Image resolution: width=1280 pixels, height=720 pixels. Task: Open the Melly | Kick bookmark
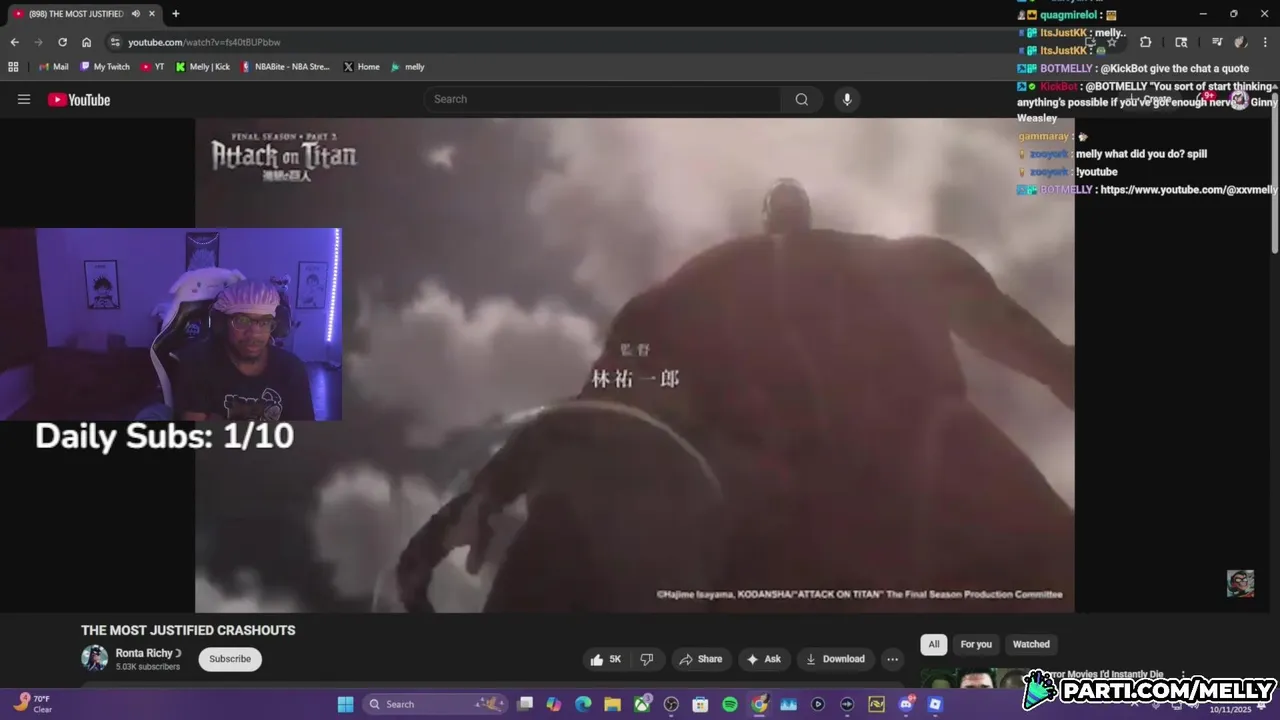click(x=203, y=67)
